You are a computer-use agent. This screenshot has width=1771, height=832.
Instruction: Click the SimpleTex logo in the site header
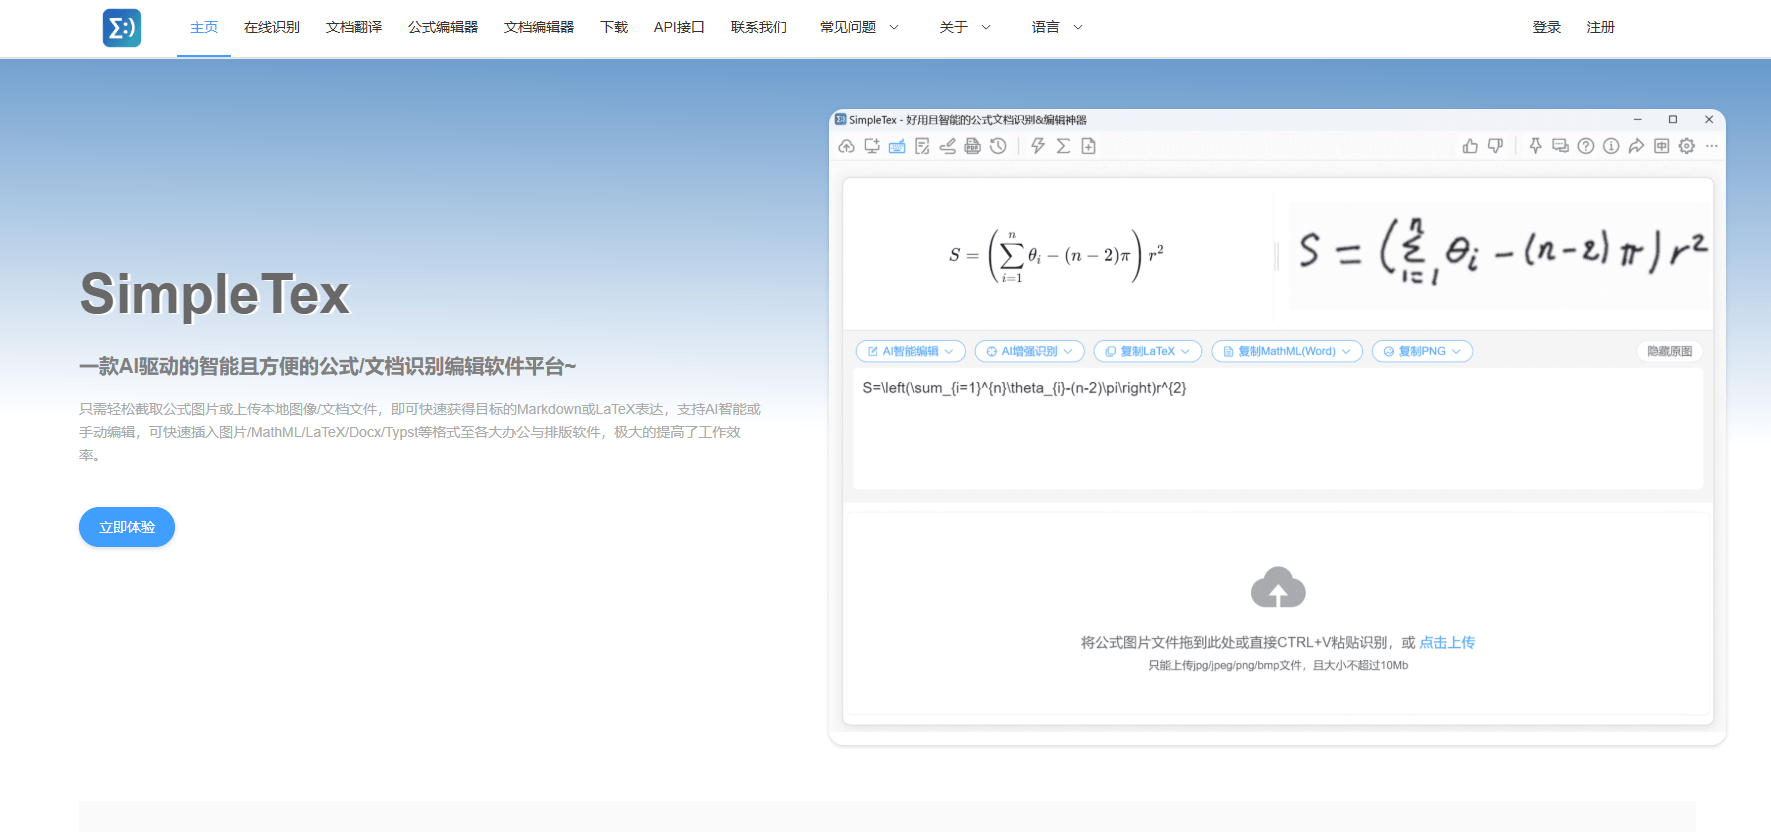pyautogui.click(x=122, y=28)
